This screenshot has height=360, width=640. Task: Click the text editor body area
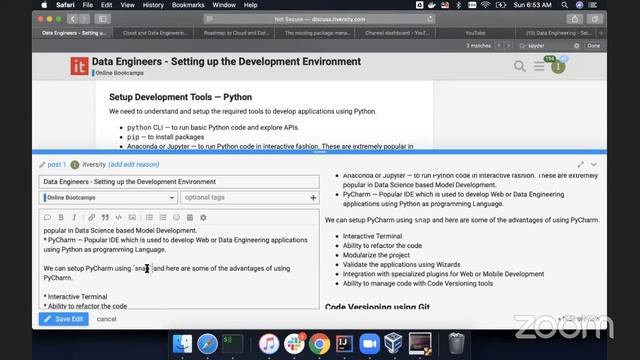pyautogui.click(x=179, y=267)
